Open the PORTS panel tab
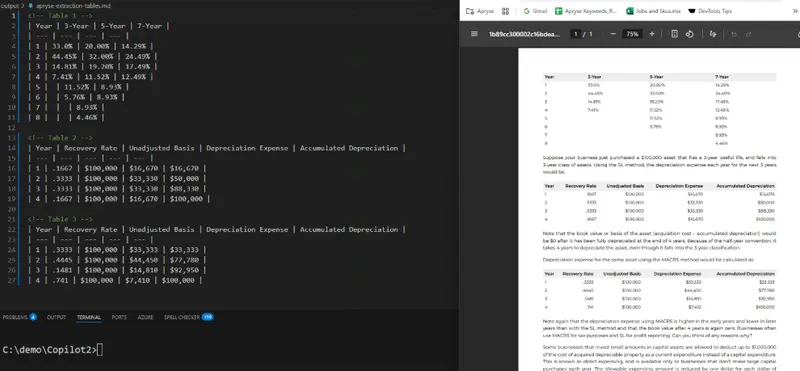Screen dimensions: 800x371 (119, 317)
